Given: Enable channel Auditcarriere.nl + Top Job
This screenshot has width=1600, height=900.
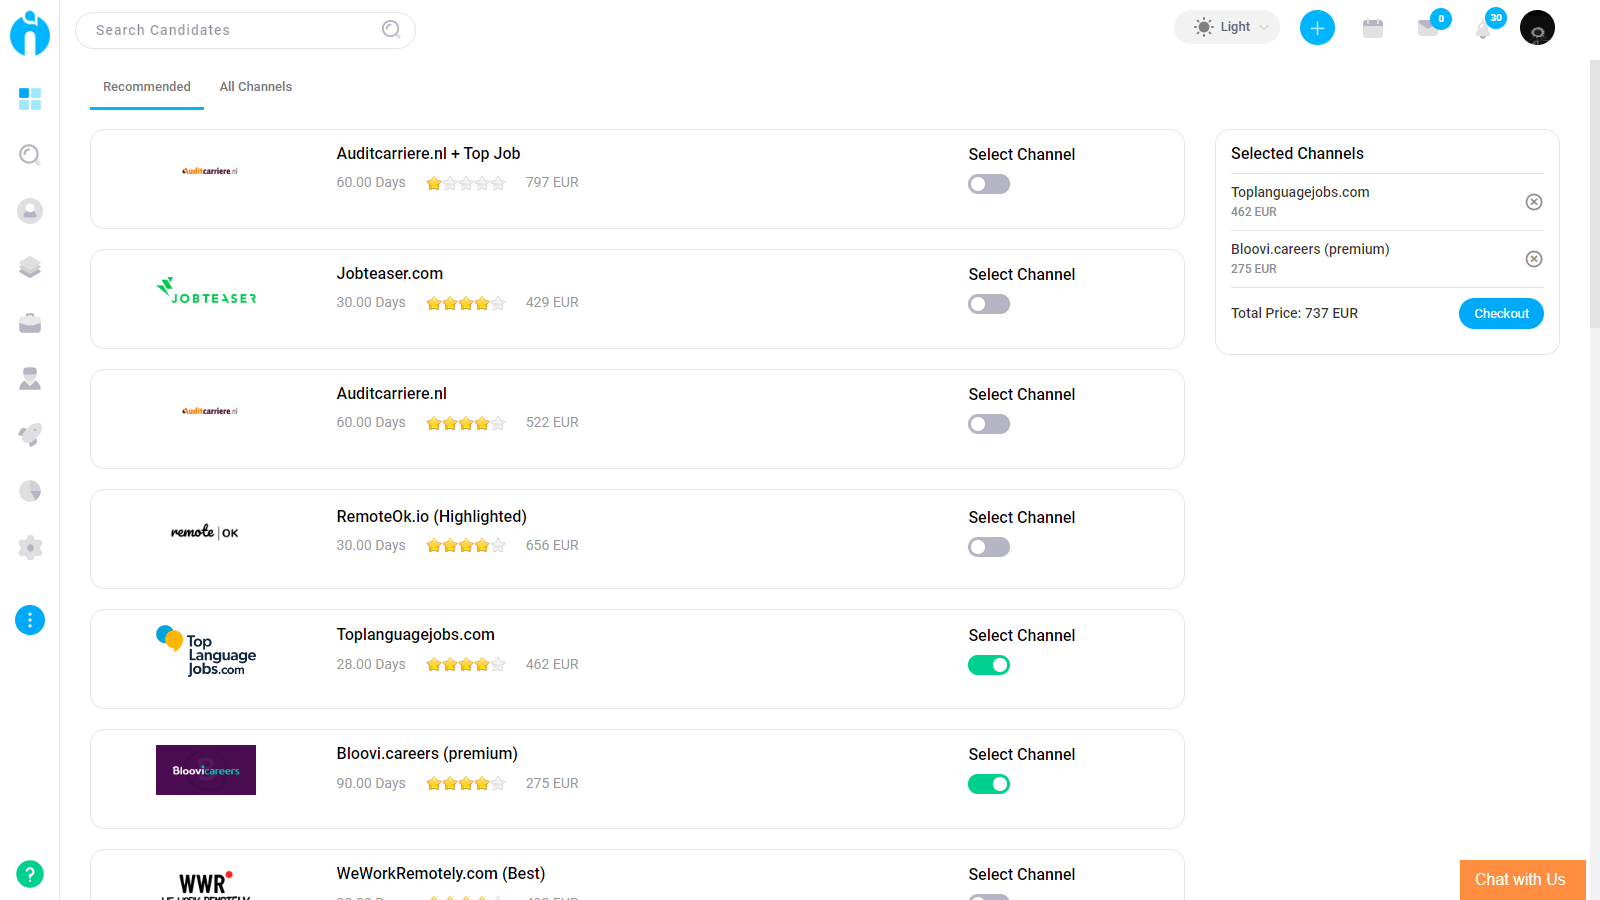Looking at the screenshot, I should pyautogui.click(x=989, y=184).
